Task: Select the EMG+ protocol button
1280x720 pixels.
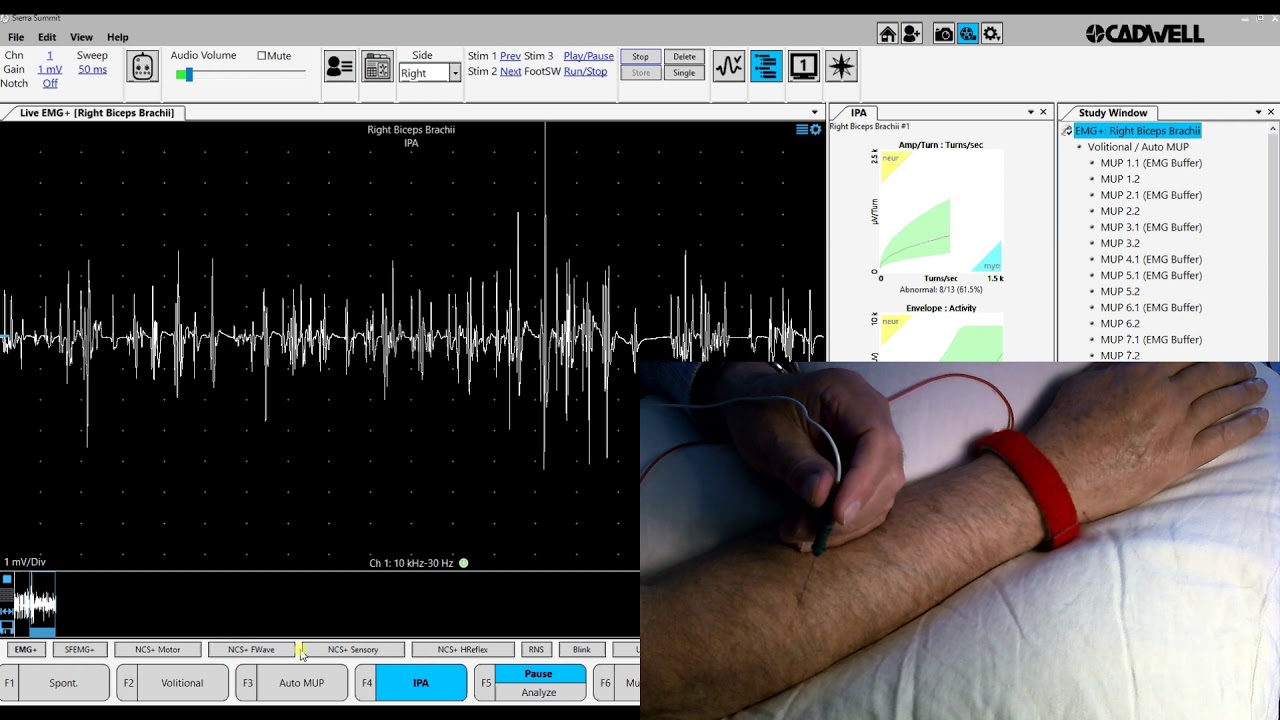Action: click(x=25, y=650)
